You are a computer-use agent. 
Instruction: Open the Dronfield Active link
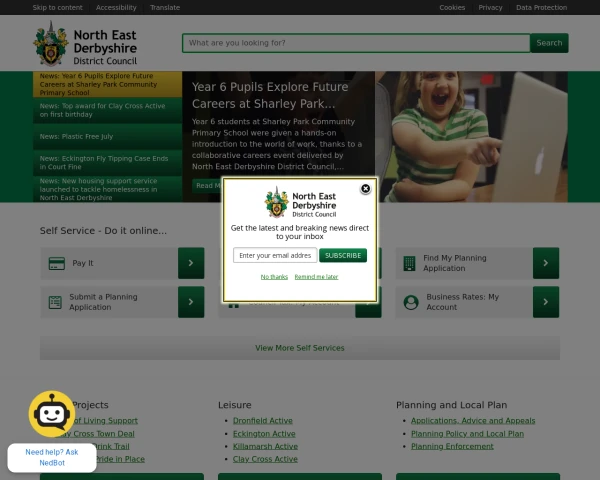pyautogui.click(x=263, y=421)
